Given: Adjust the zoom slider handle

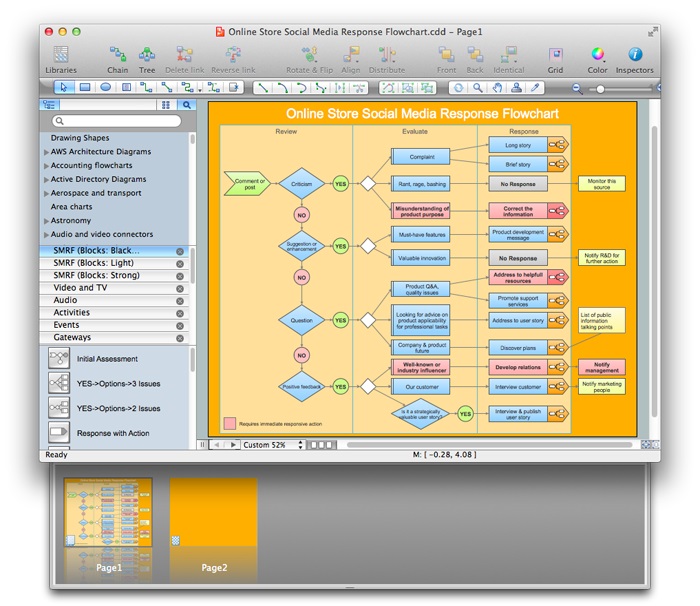Looking at the screenshot, I should coord(600,89).
